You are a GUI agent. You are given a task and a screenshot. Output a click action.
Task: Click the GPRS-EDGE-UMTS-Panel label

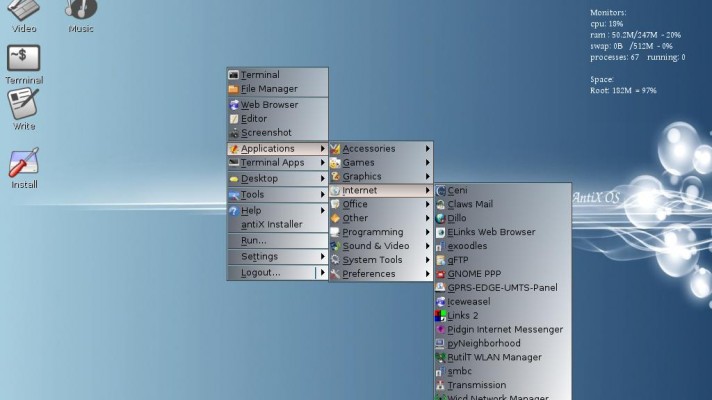tap(502, 288)
